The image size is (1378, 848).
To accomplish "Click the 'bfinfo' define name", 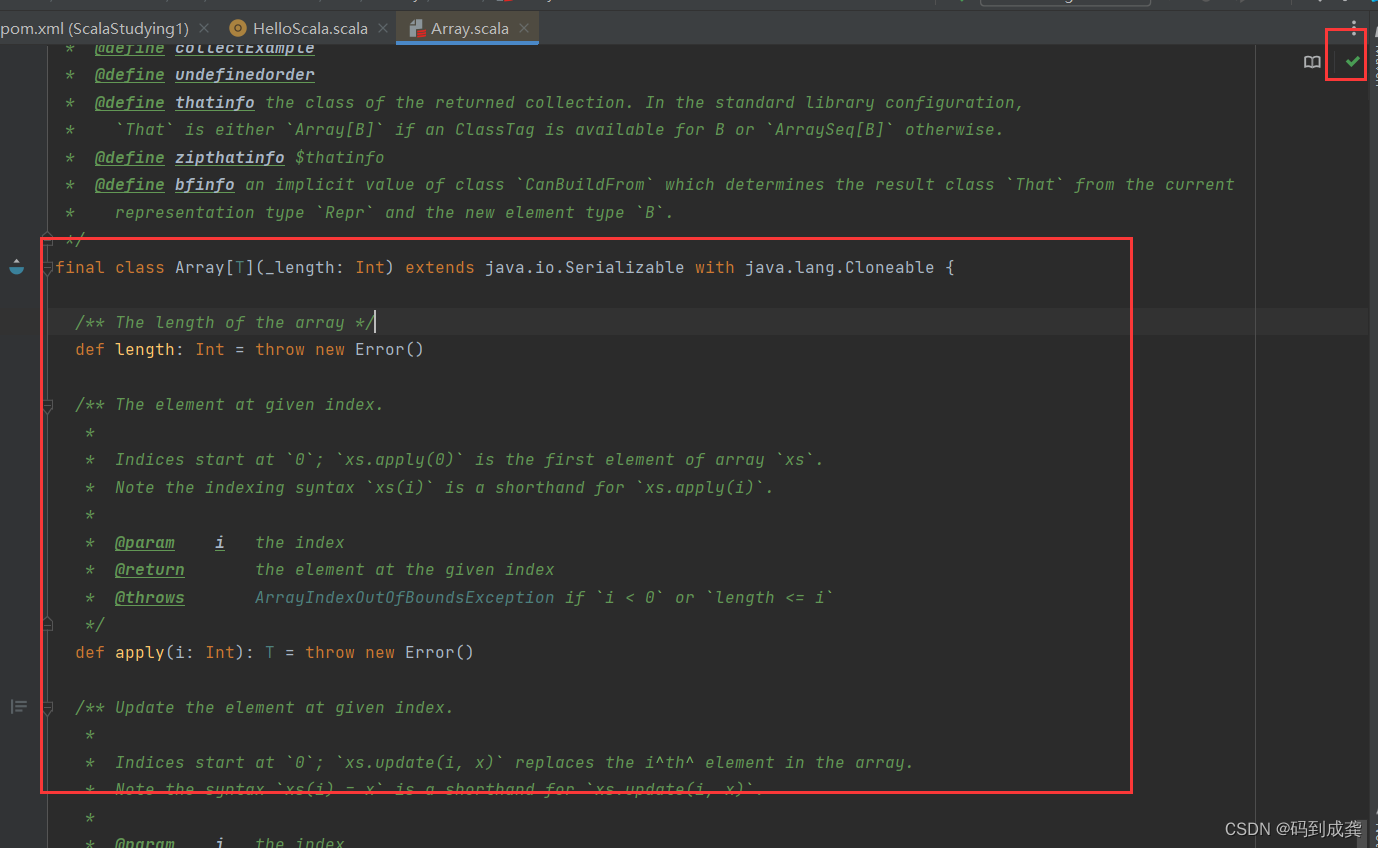I will tap(205, 185).
